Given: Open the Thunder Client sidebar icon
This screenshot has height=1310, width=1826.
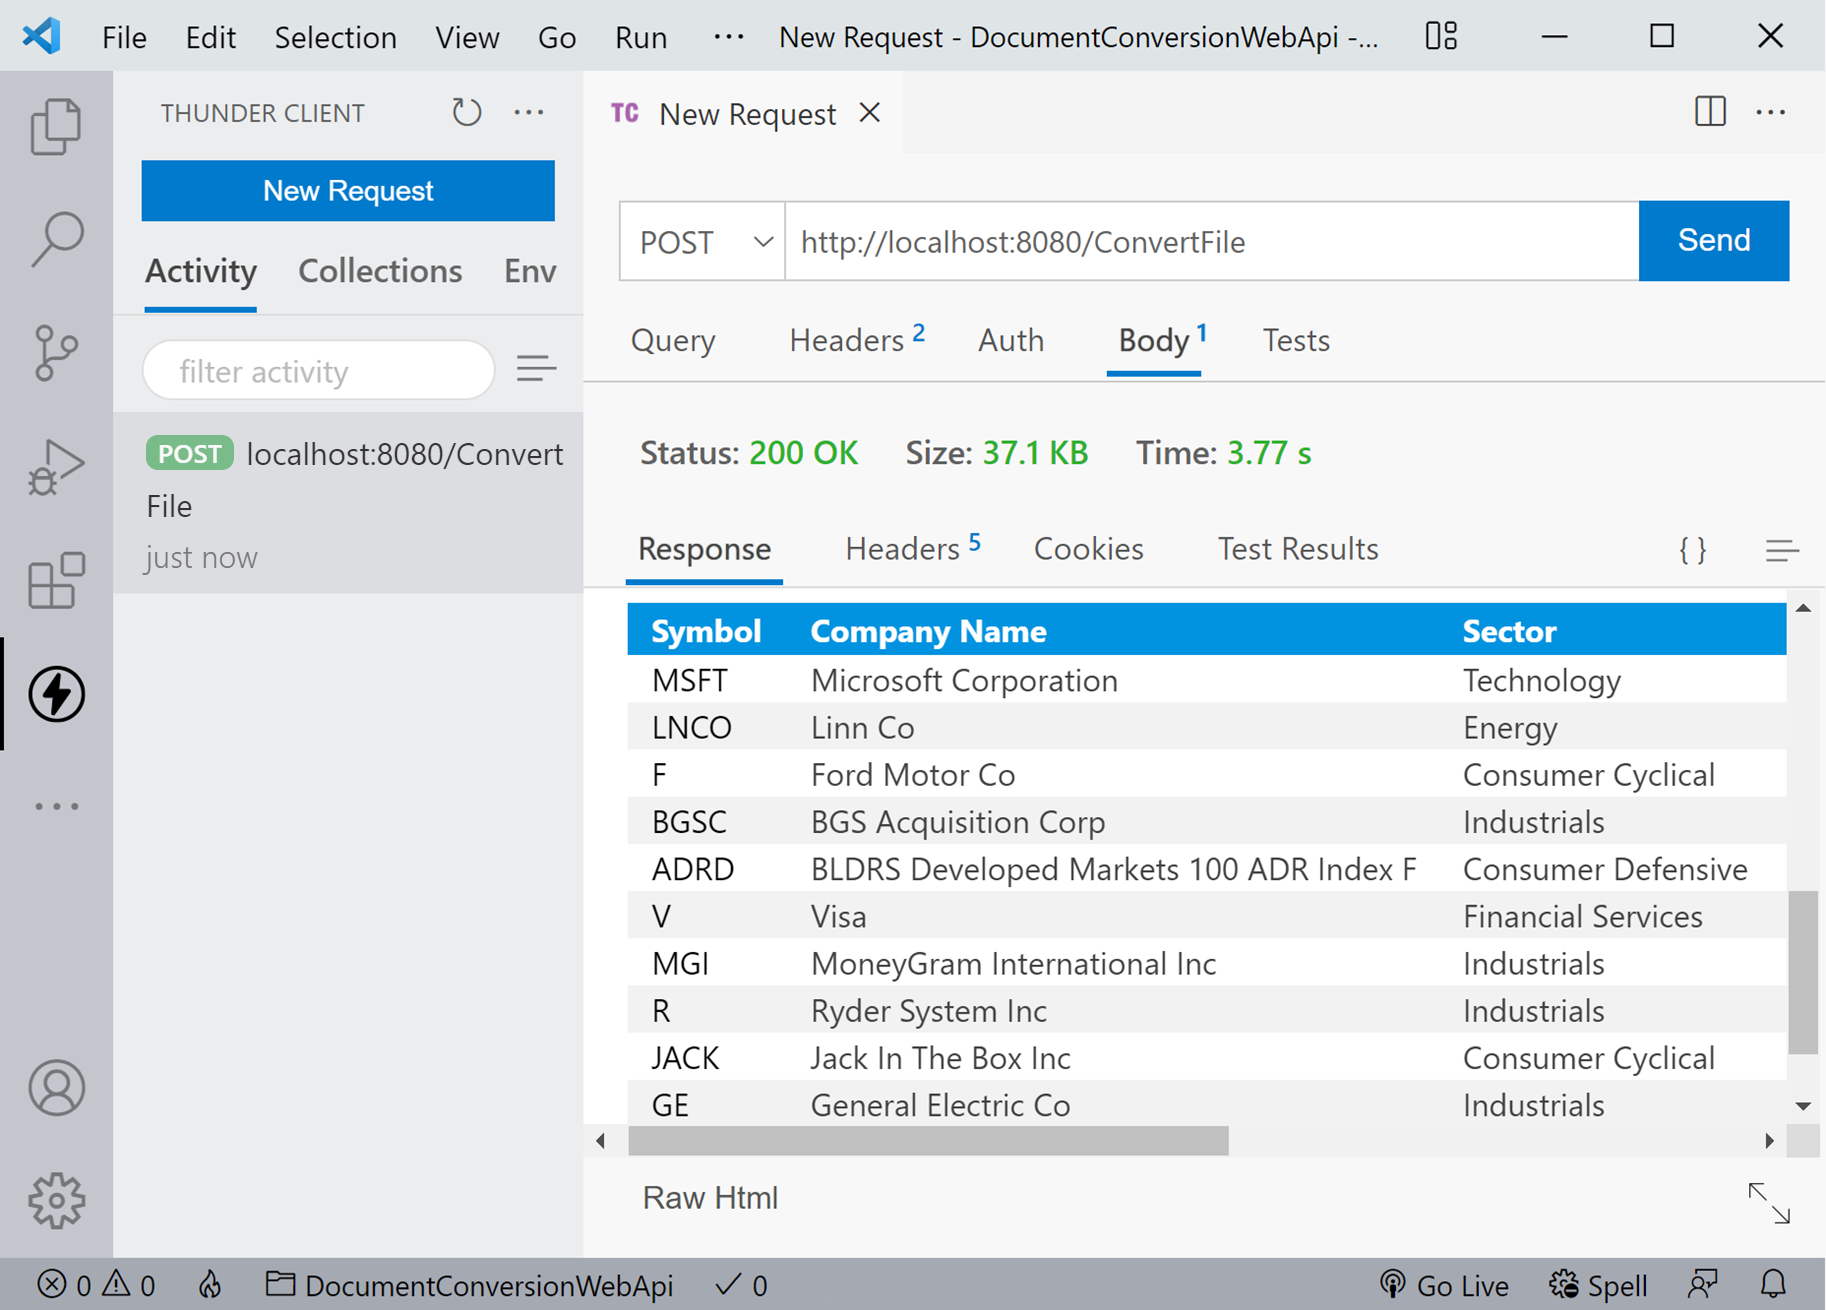Looking at the screenshot, I should (56, 694).
